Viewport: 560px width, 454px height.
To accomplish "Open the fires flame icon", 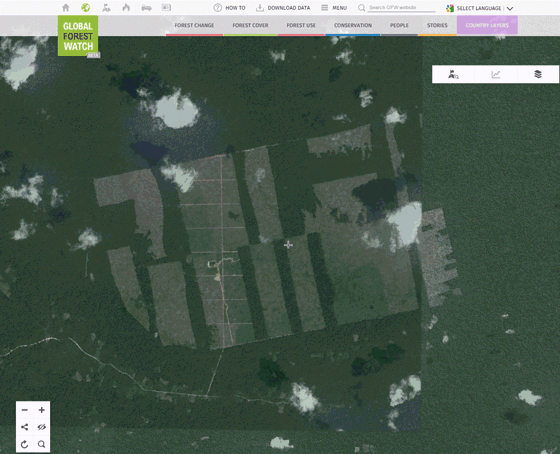I will (126, 8).
